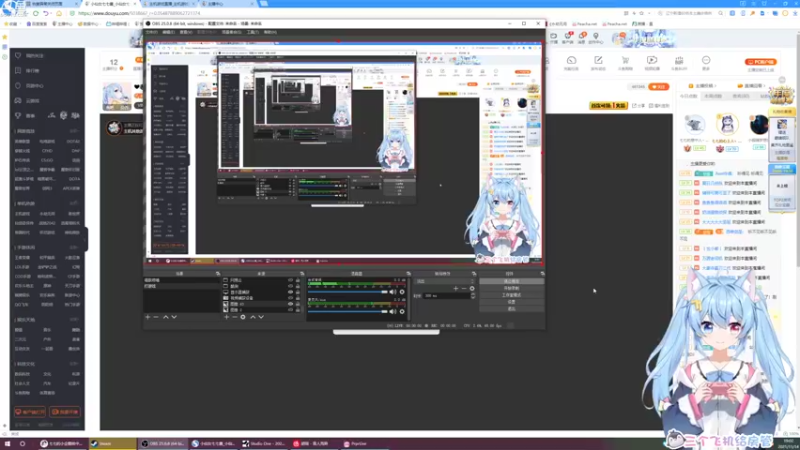Click Start Recording in OBS Controls
Image resolution: width=800 pixels, height=450 pixels.
click(511, 288)
